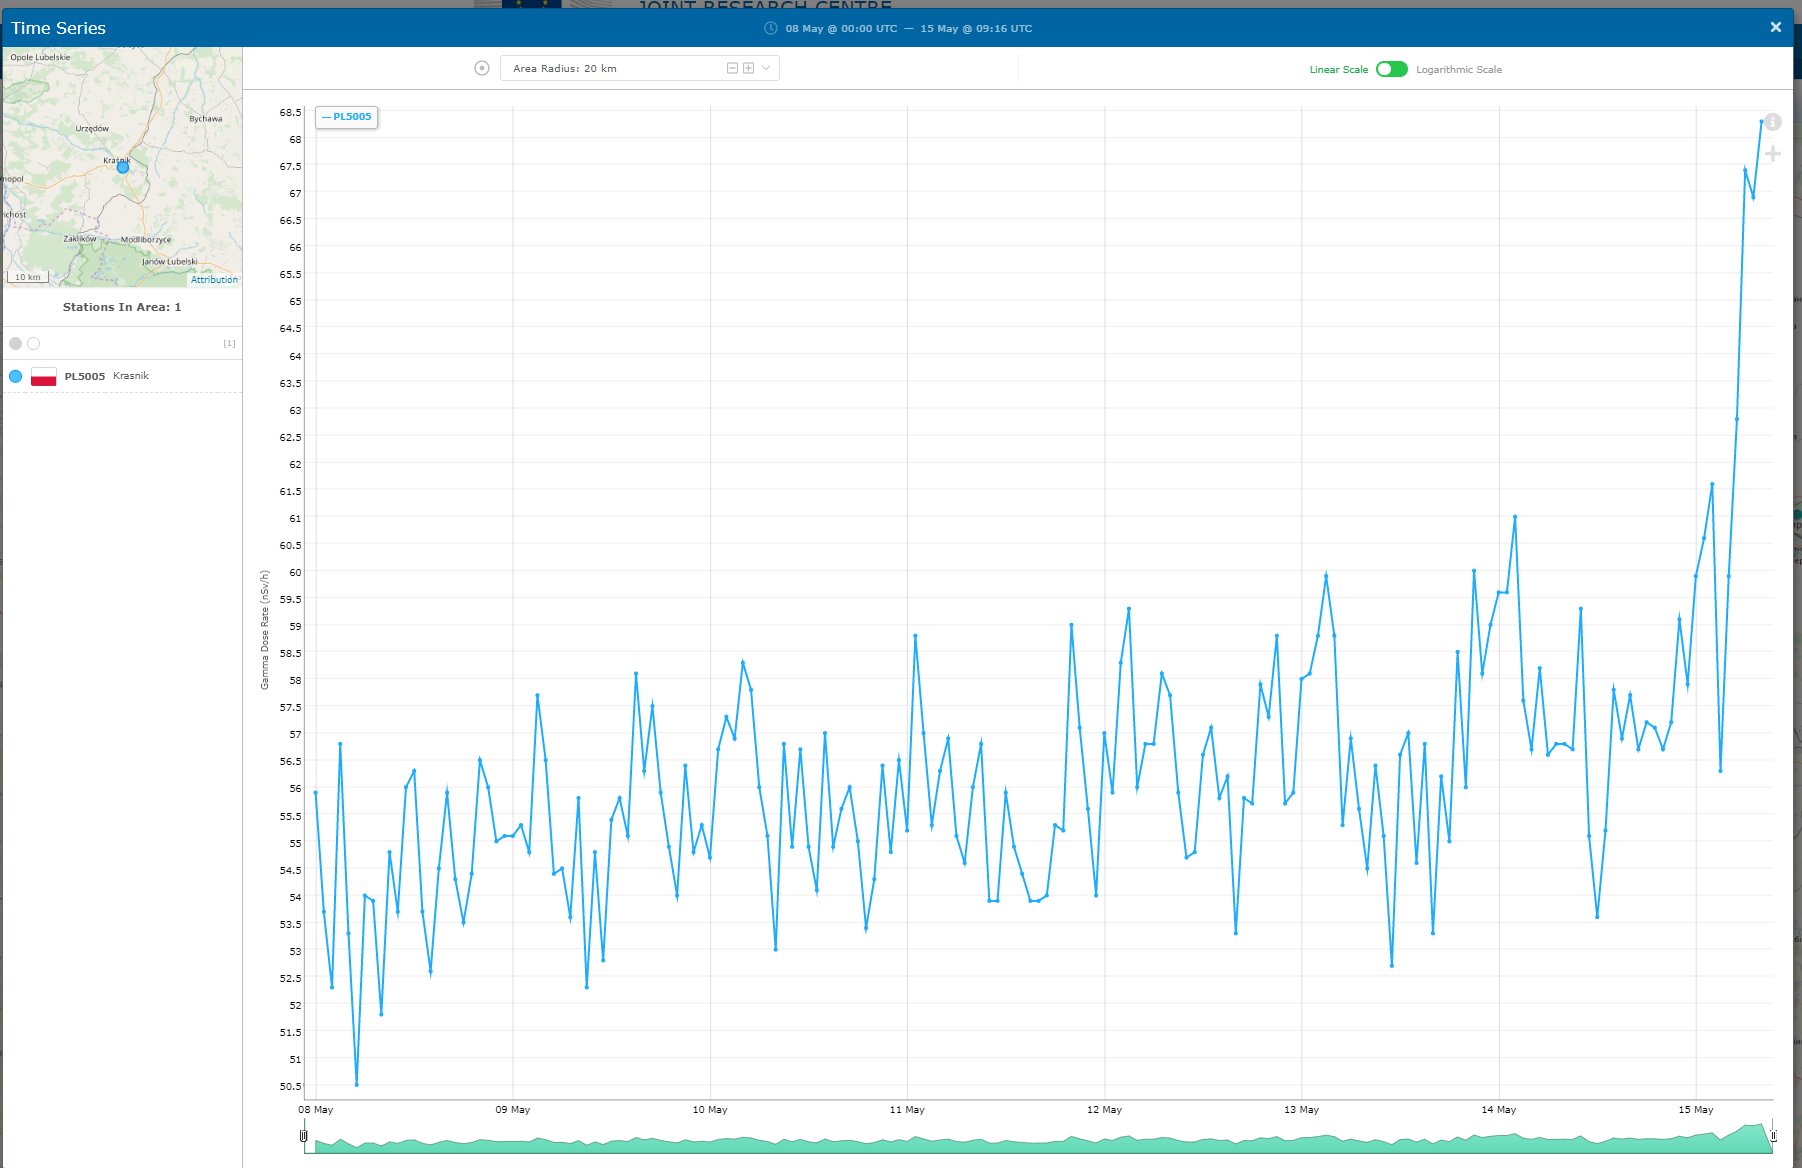This screenshot has width=1802, height=1168.
Task: Click the chart plus icon below info
Action: (x=1772, y=153)
